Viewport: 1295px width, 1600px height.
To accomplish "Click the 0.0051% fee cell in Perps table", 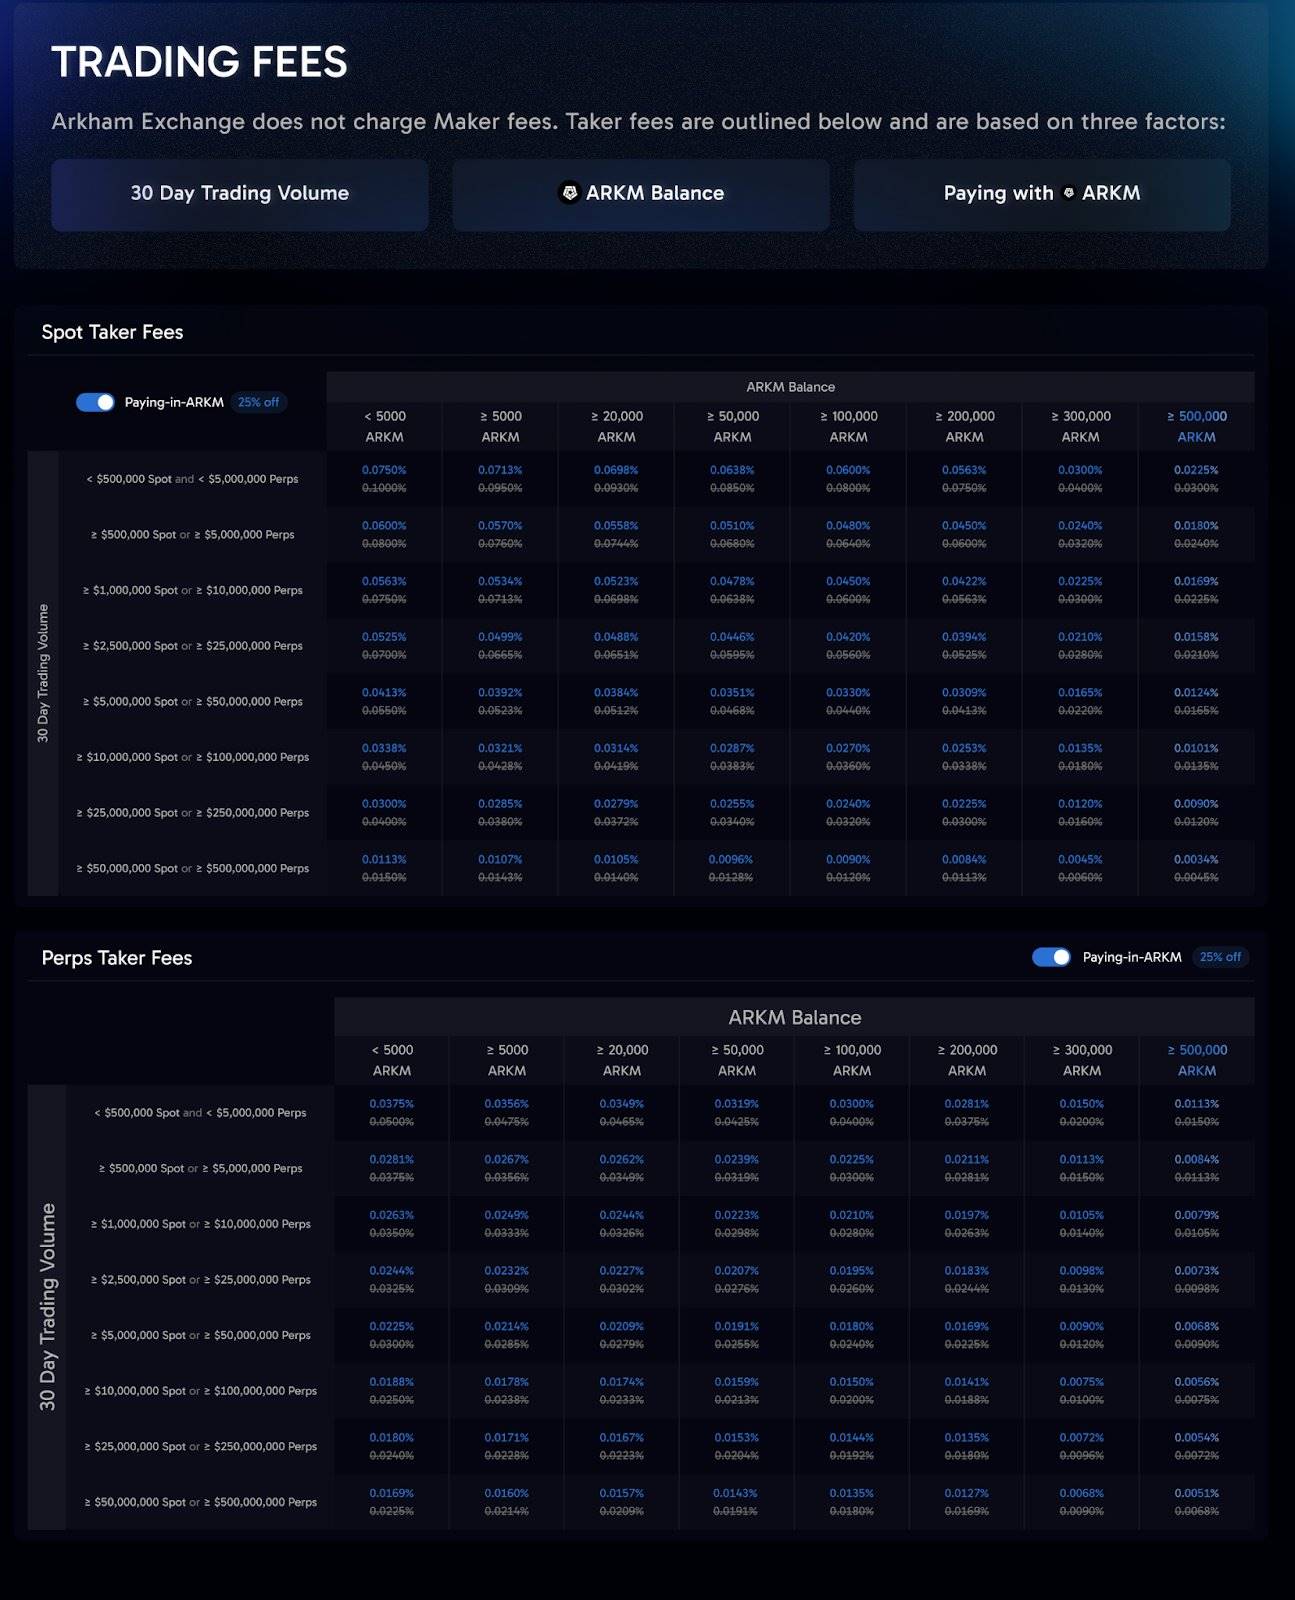I will point(1197,1493).
